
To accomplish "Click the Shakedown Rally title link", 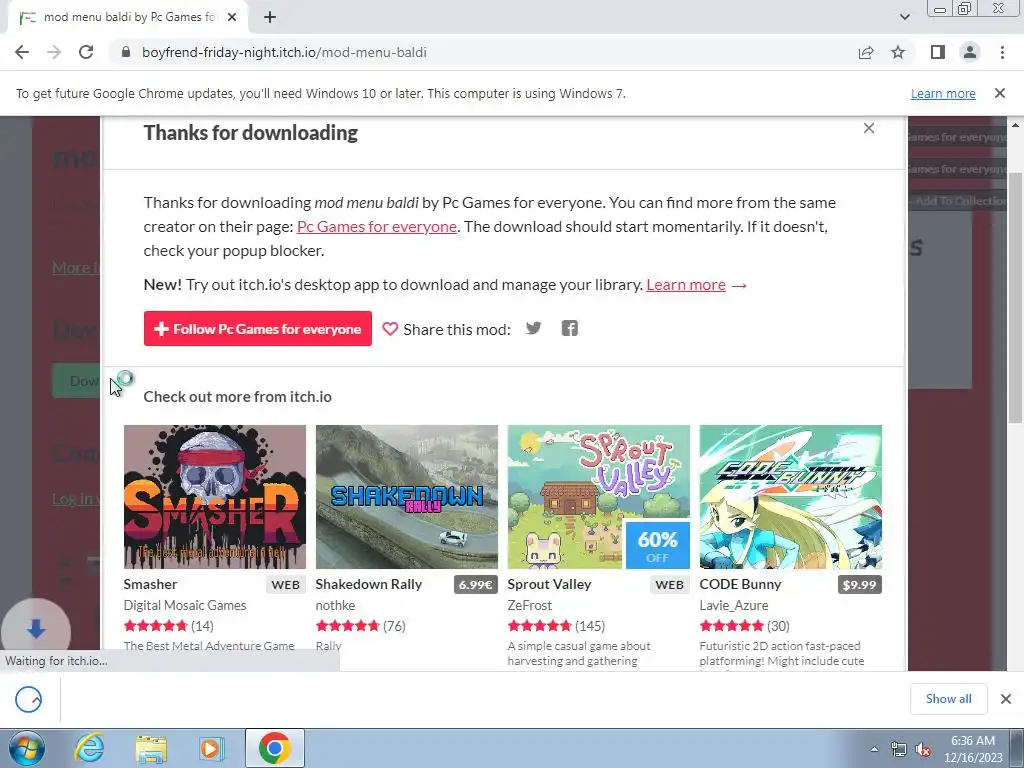I will (x=369, y=584).
